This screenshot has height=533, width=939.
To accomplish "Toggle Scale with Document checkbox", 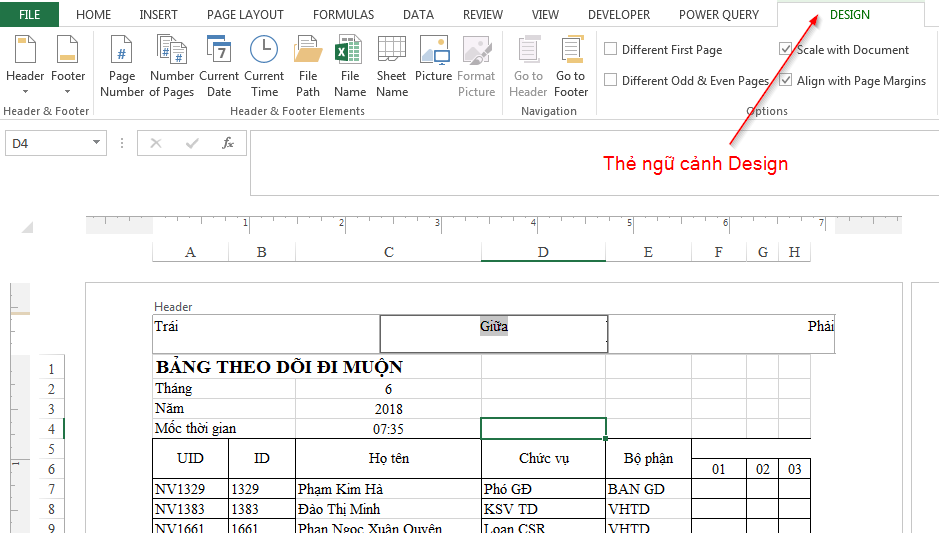I will click(785, 49).
